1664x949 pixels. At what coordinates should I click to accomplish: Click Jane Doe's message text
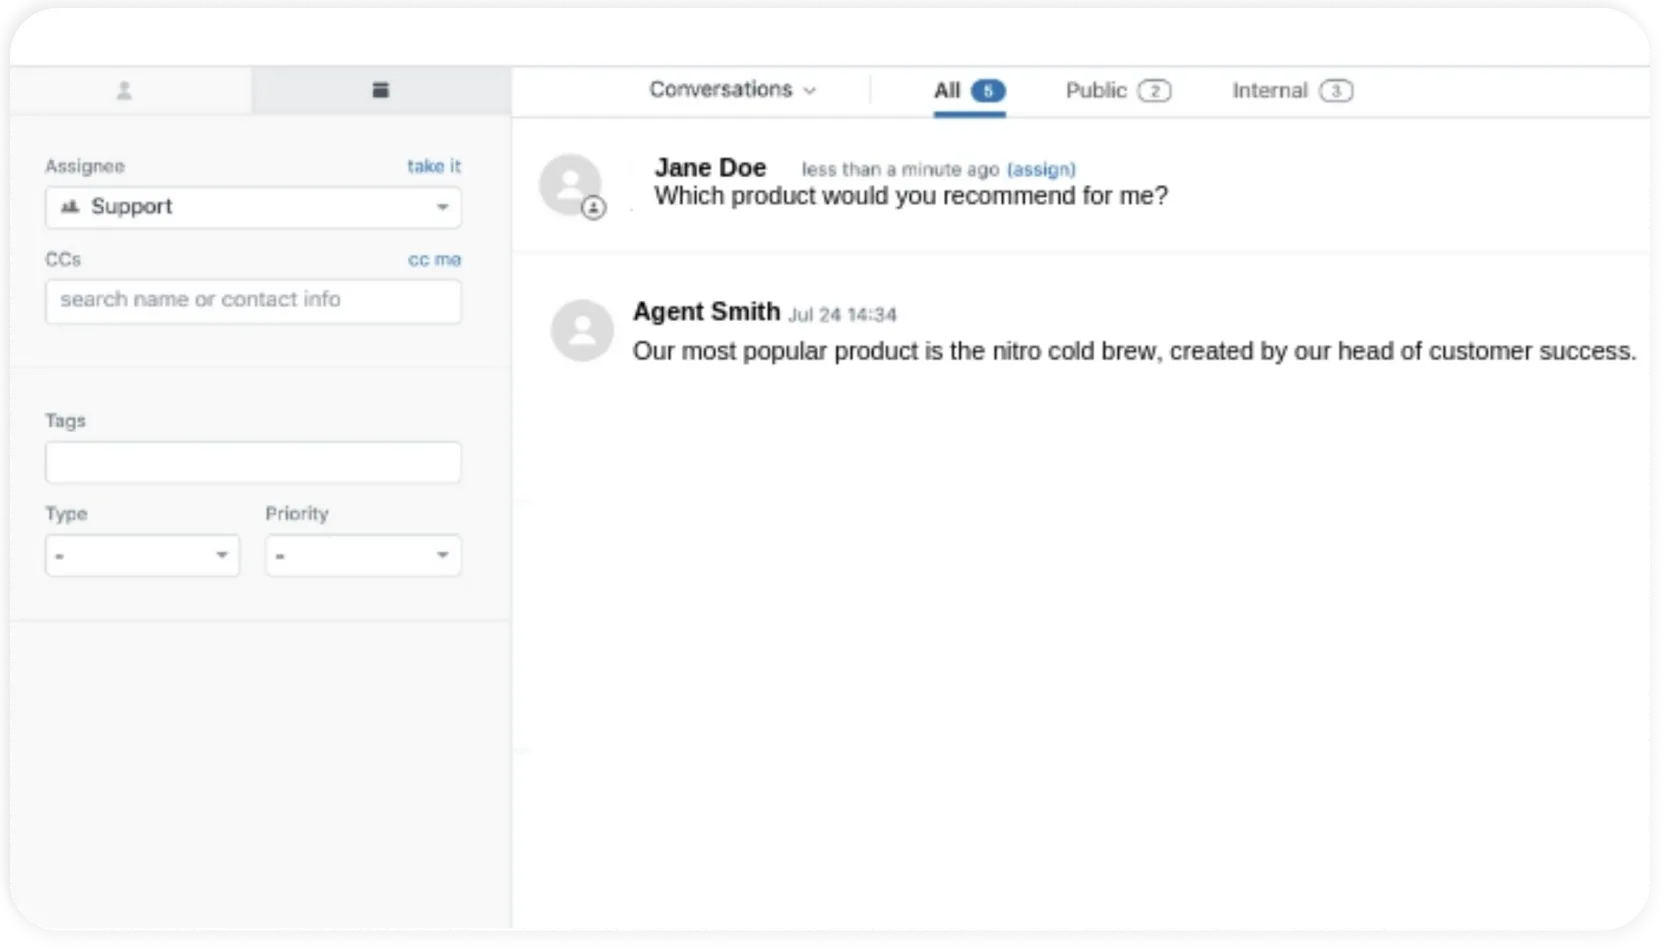[x=911, y=196]
